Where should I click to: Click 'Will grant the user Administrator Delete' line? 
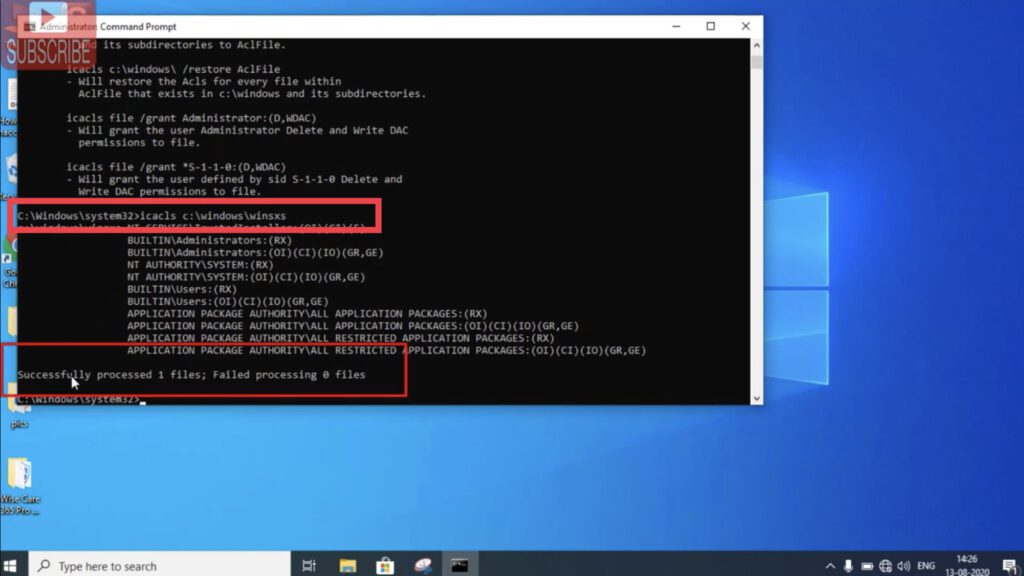[237, 131]
